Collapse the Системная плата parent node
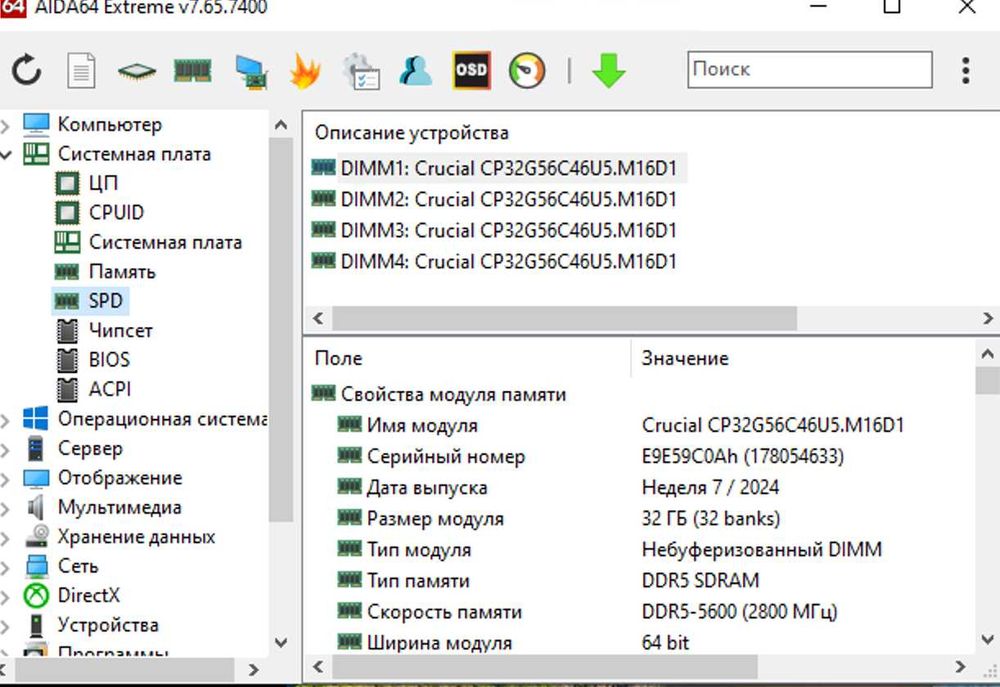The height and width of the screenshot is (687, 1000). click(x=5, y=154)
